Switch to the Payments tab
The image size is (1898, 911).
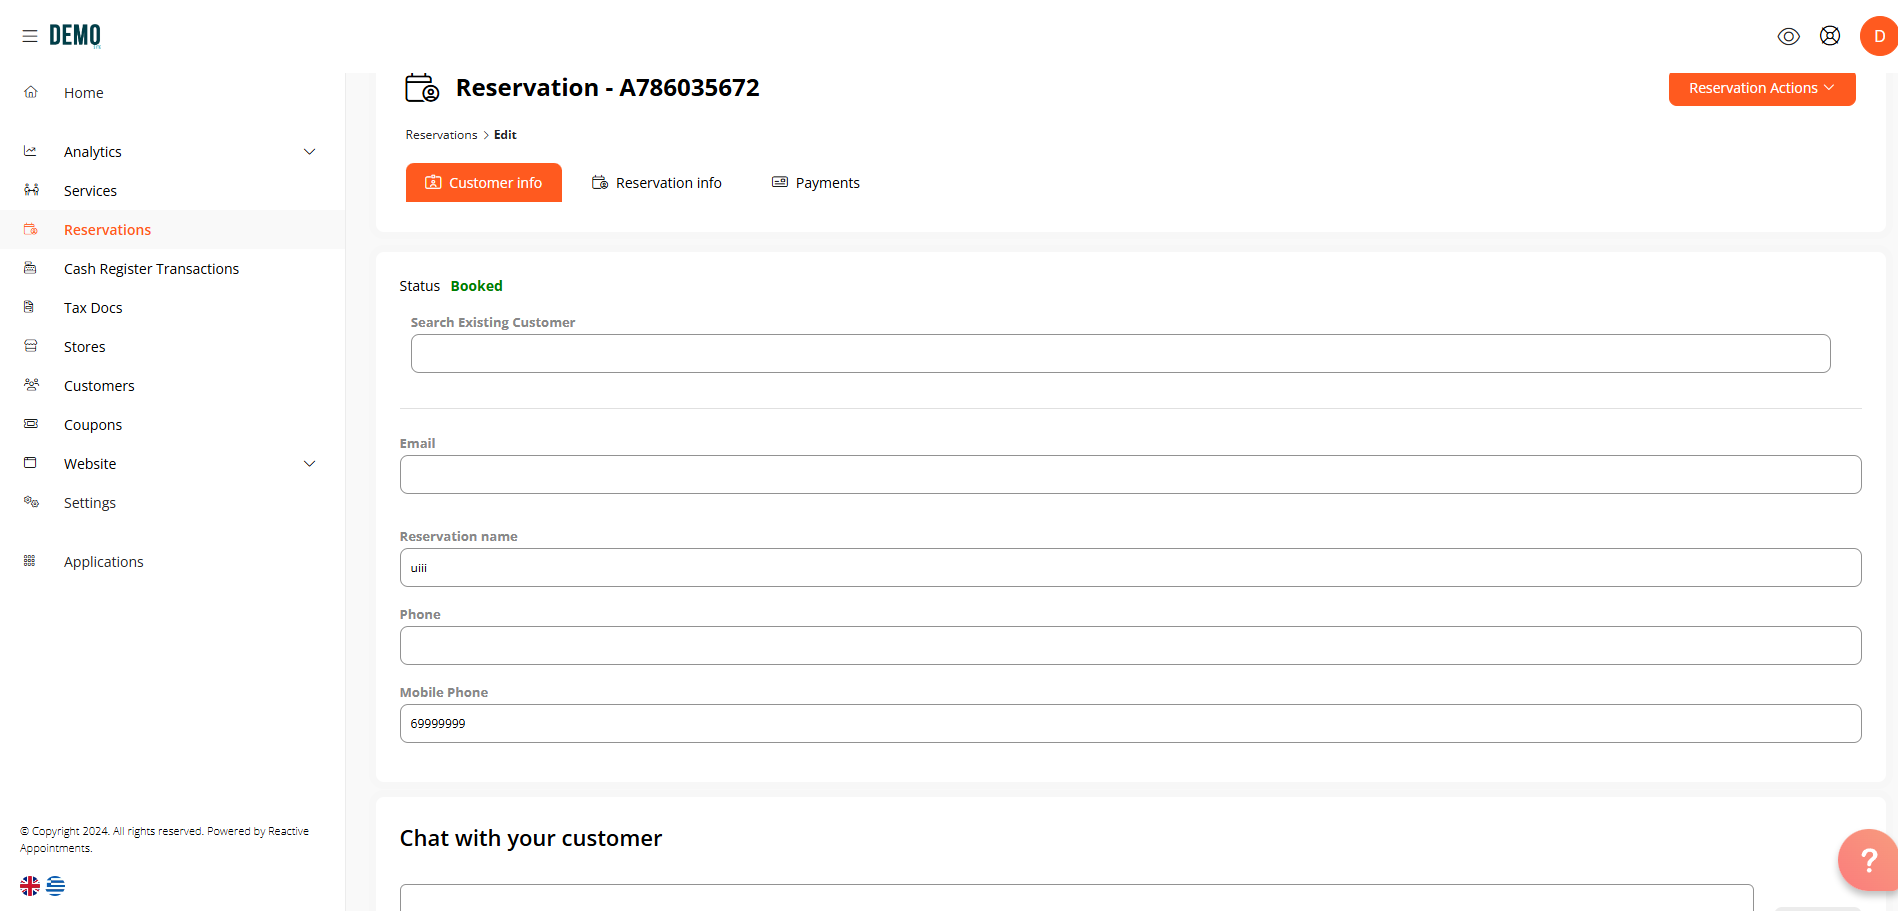coord(816,183)
